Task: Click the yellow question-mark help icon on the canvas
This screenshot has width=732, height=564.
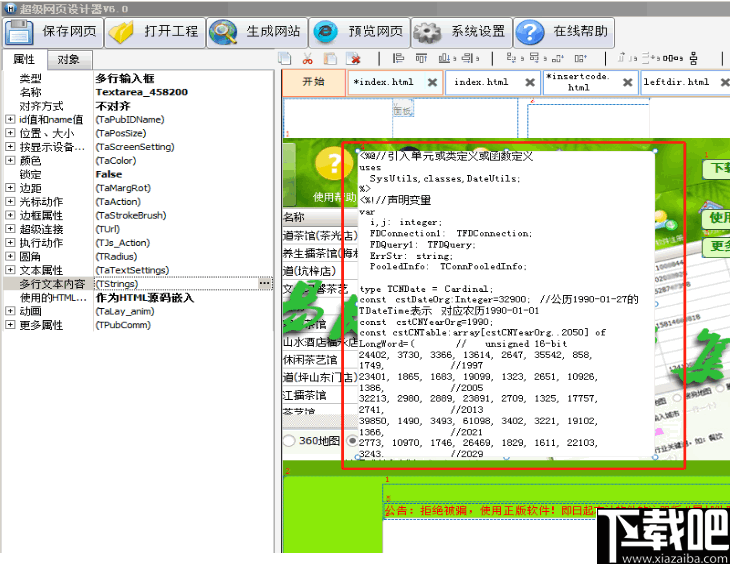Action: (334, 164)
